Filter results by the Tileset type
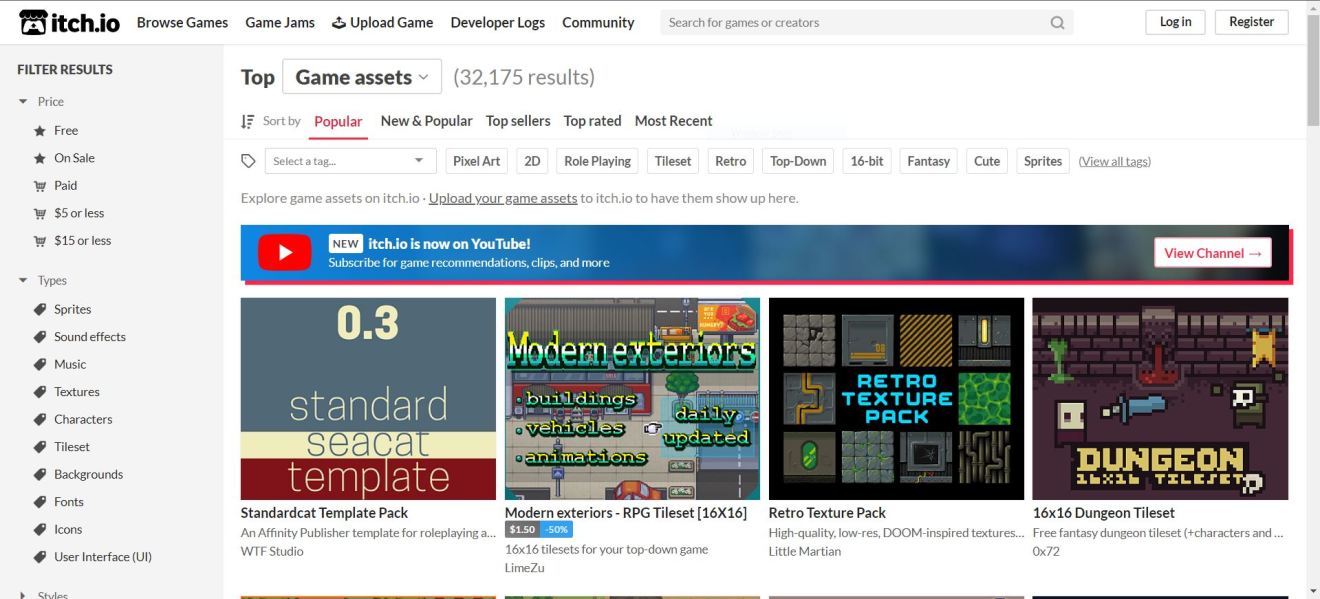 click(71, 446)
